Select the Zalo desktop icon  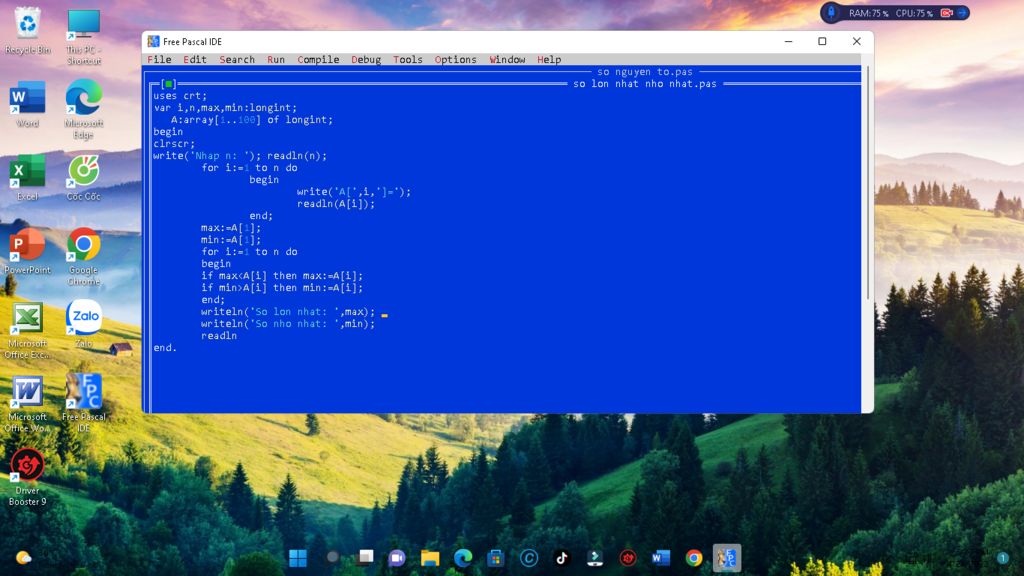(84, 324)
